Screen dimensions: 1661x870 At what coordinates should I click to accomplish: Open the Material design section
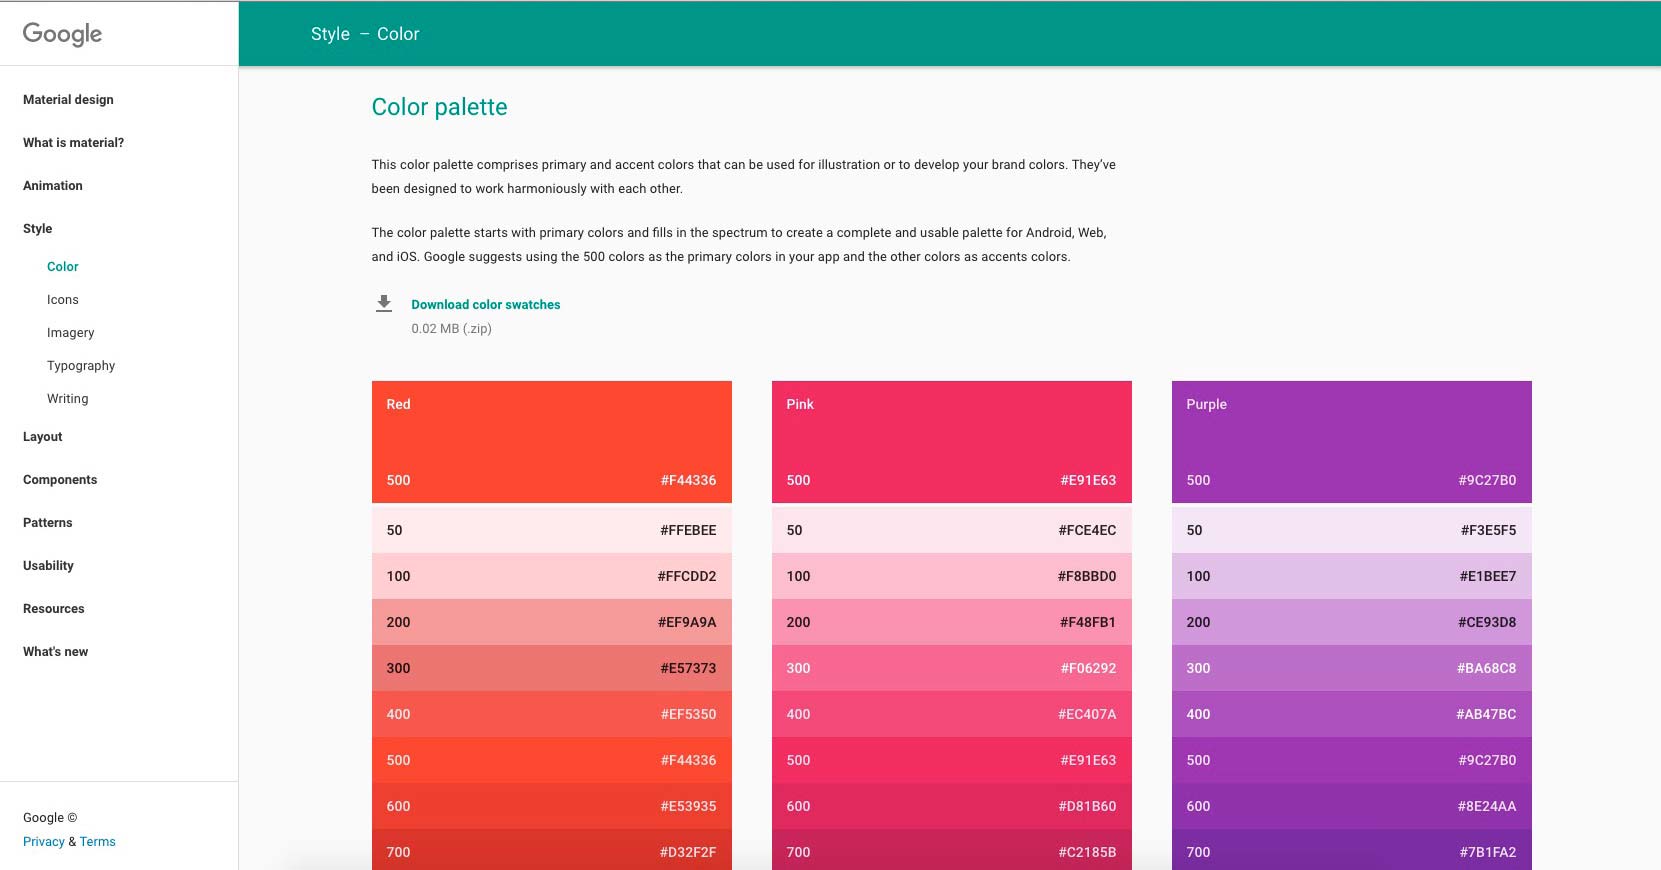pos(68,99)
